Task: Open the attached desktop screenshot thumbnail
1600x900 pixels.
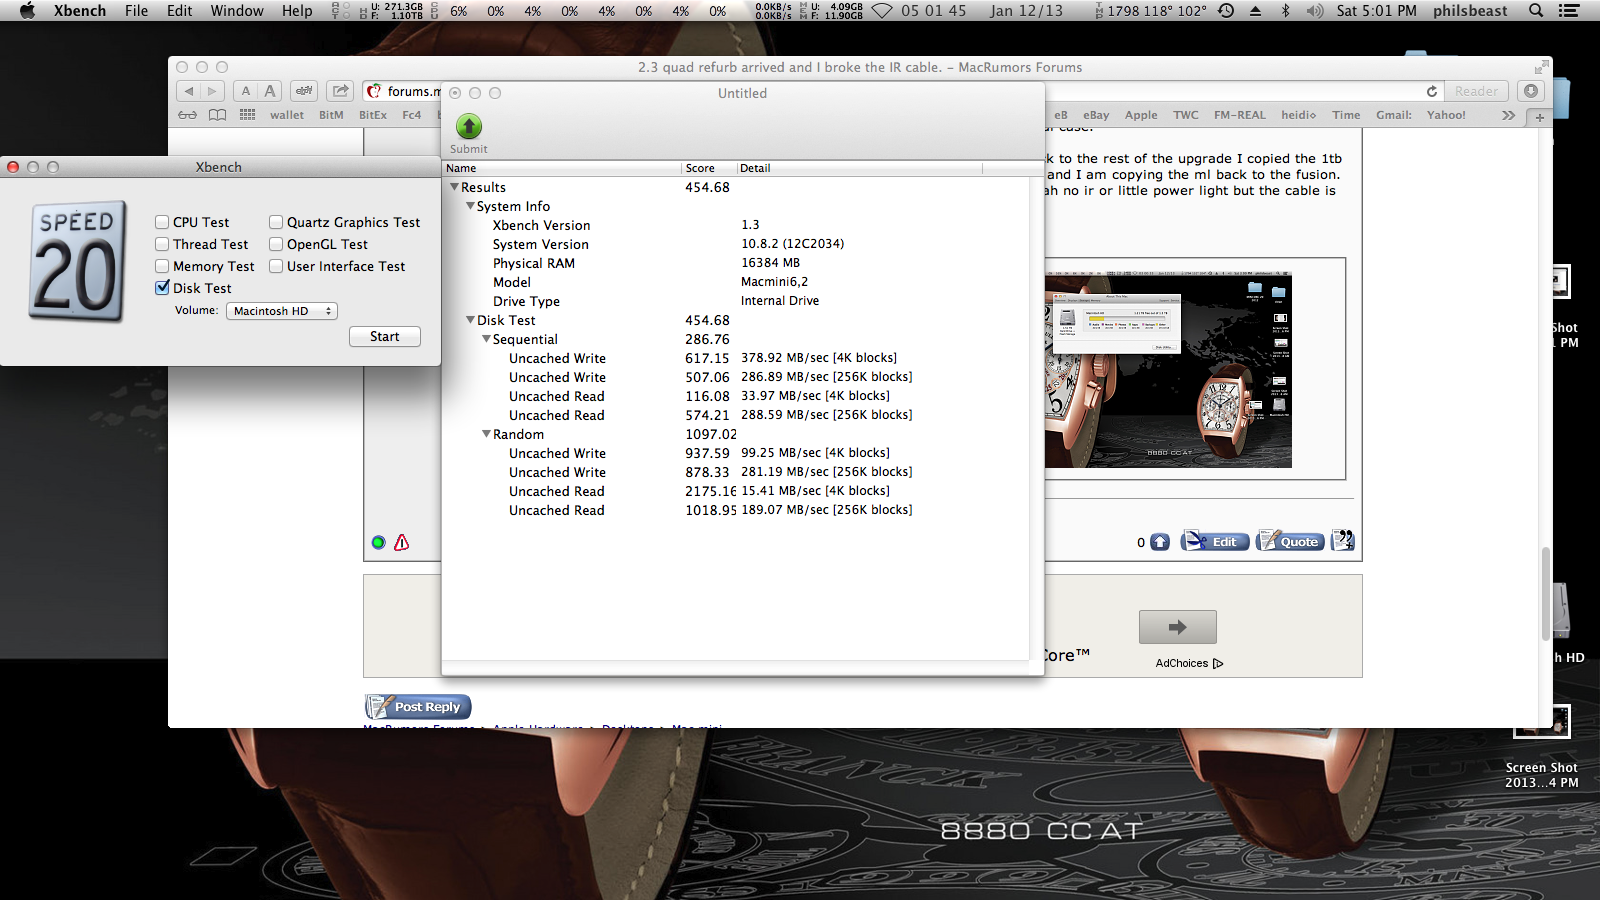Action: pyautogui.click(x=1168, y=369)
